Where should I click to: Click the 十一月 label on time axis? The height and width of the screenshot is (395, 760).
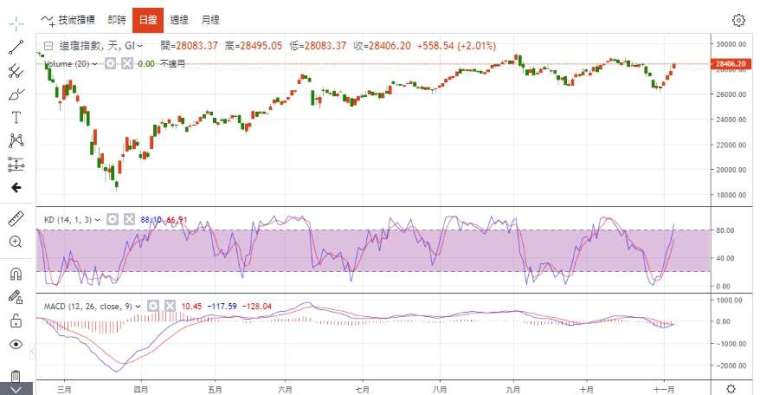click(665, 389)
